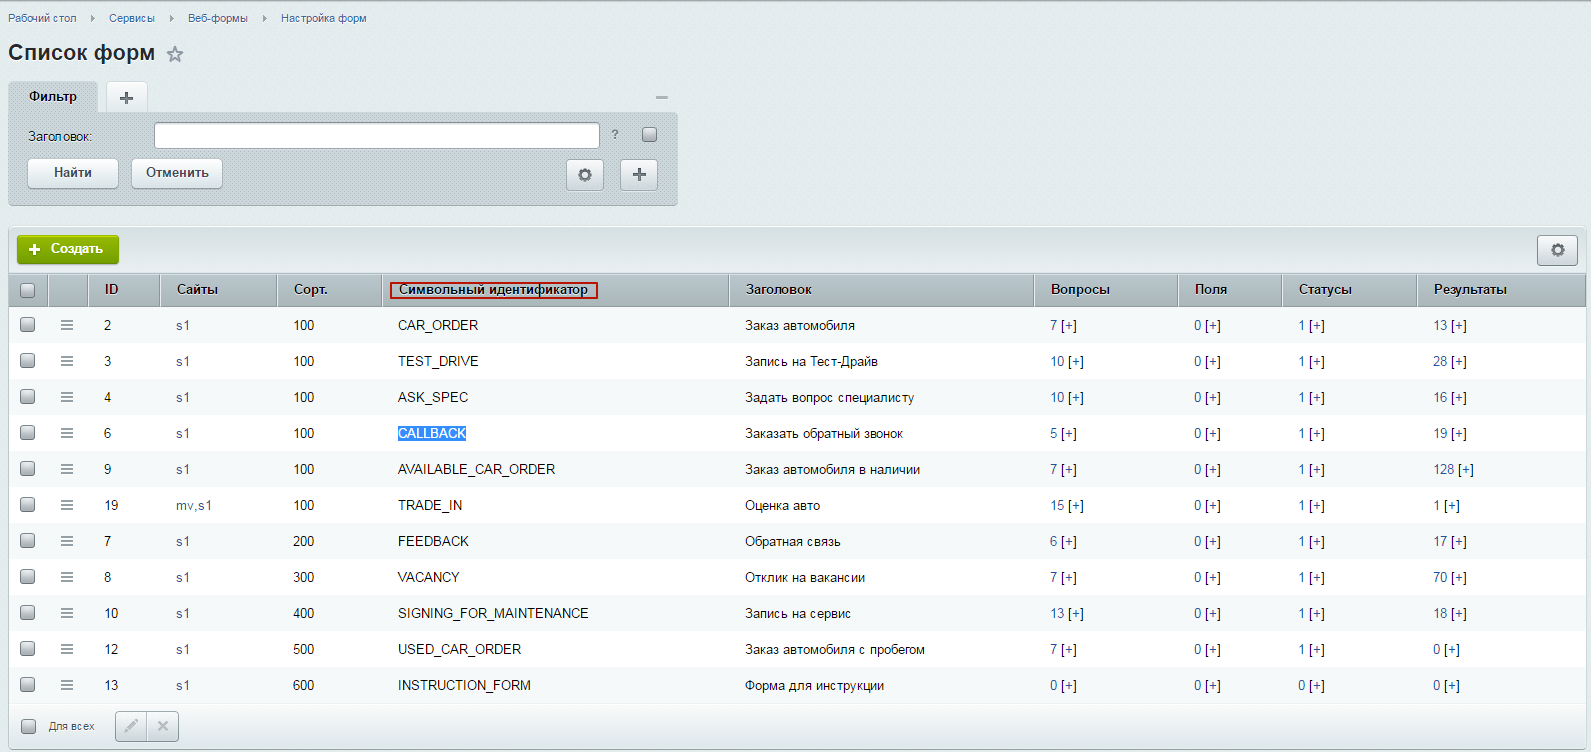
Task: Open actions menu for TRADE_IN row
Action: 67,505
